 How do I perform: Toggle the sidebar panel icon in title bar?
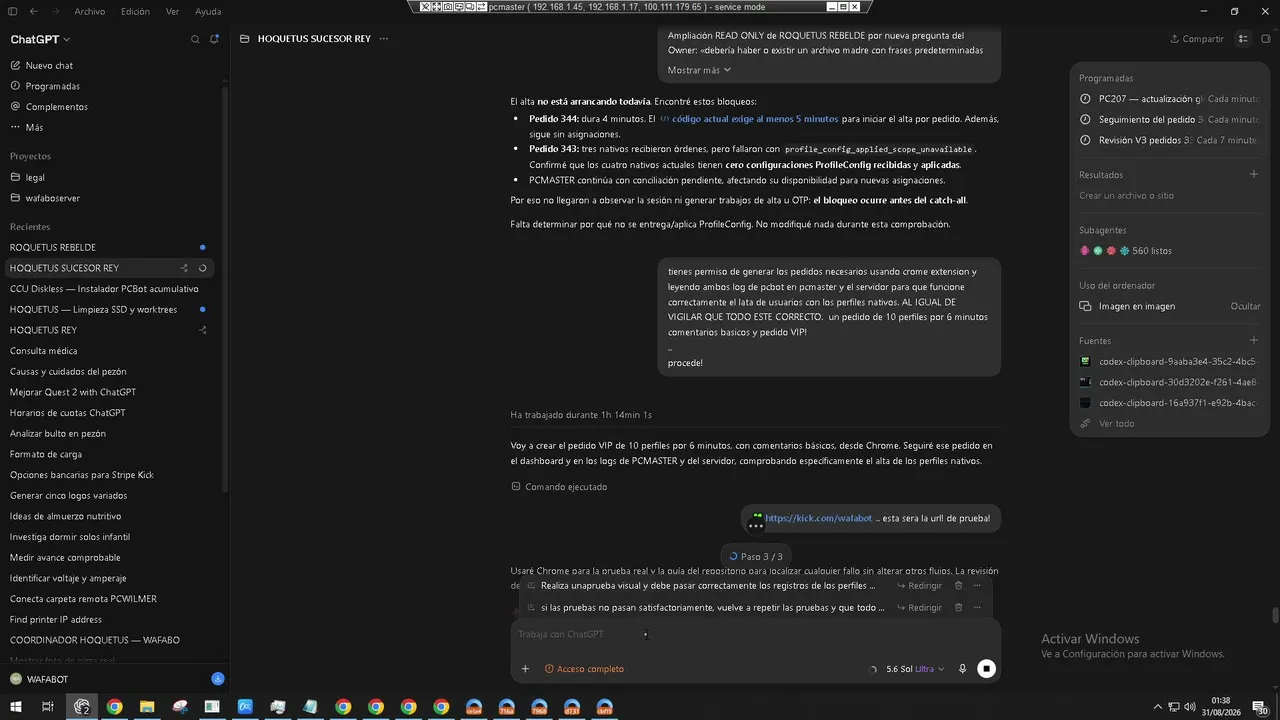pos(13,11)
